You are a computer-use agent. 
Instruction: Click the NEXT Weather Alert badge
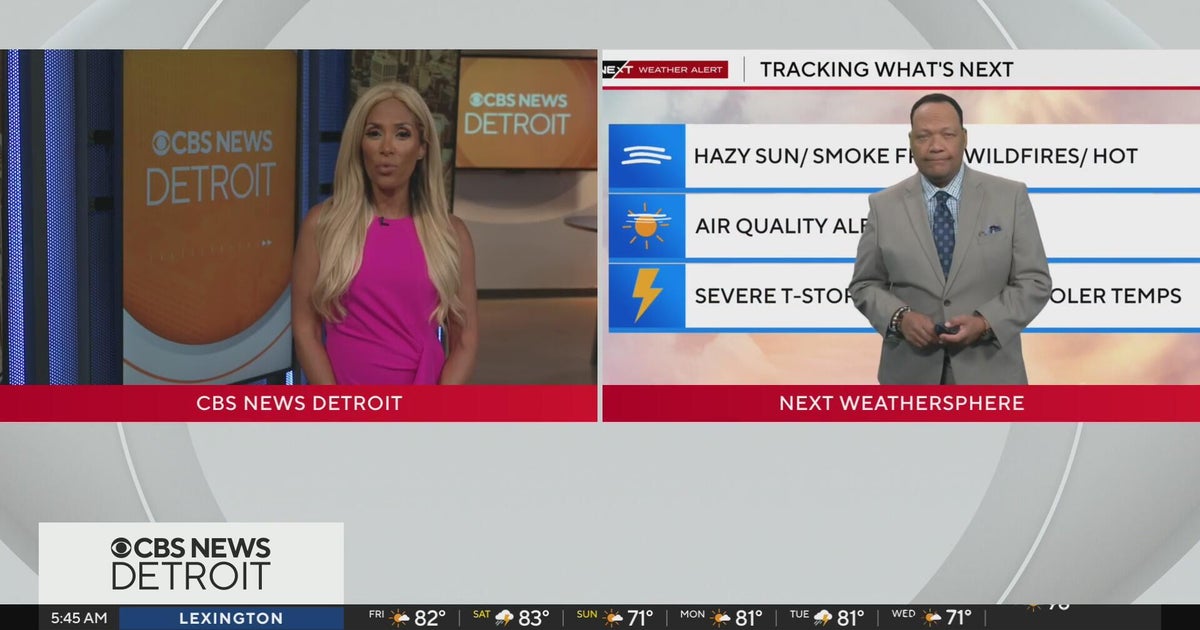[665, 70]
